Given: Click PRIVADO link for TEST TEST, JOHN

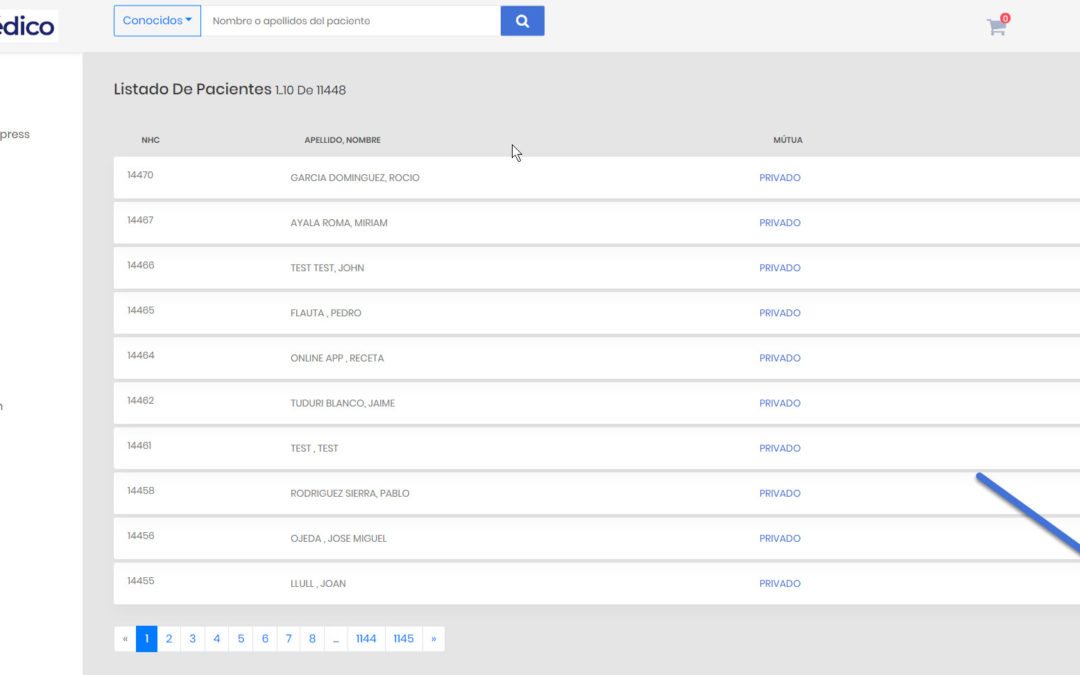Looking at the screenshot, I should click(x=780, y=268).
